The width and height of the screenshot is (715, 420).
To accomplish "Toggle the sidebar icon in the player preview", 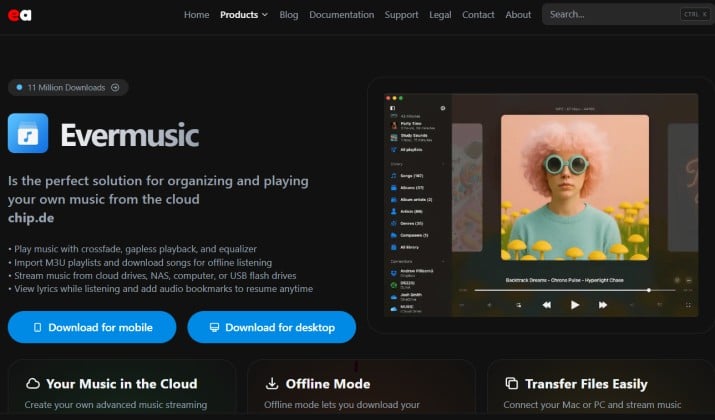I will pyautogui.click(x=393, y=108).
